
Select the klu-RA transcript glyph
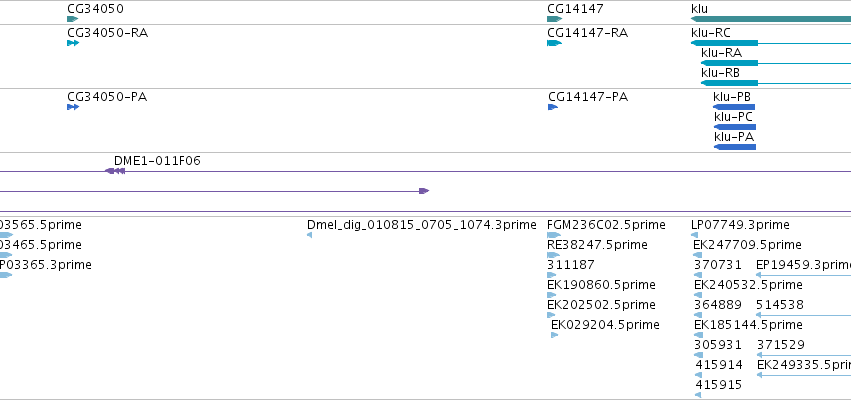point(729,63)
